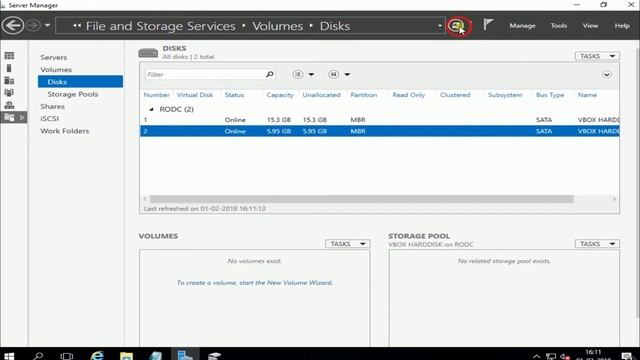Image resolution: width=640 pixels, height=360 pixels.
Task: Expand the breadcrumb address dropdown
Action: point(440,26)
